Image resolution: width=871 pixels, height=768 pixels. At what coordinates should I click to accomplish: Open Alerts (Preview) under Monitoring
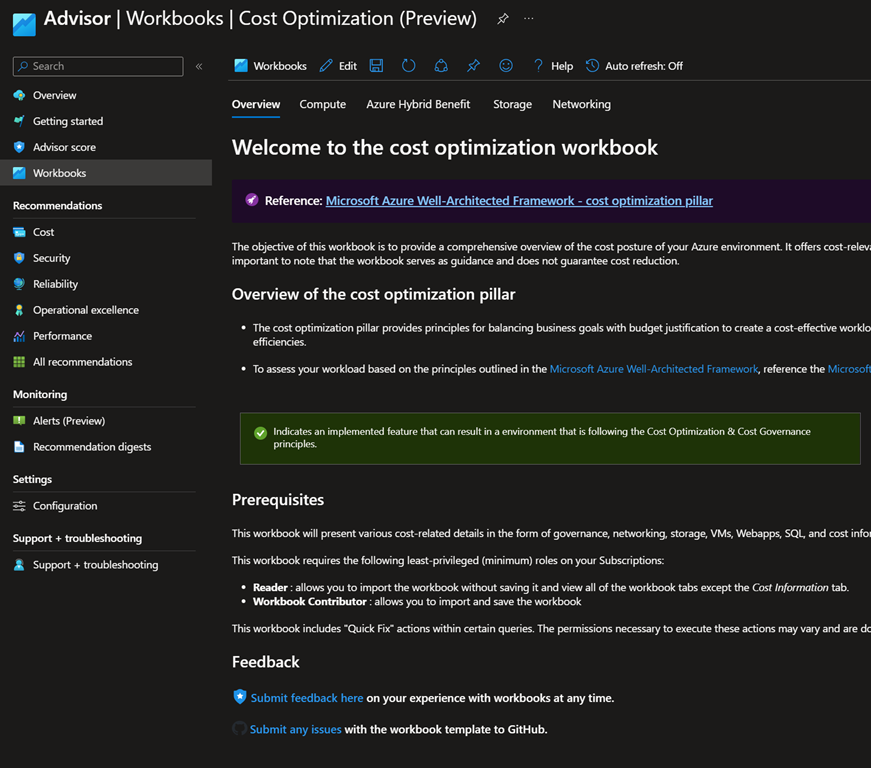click(68, 421)
